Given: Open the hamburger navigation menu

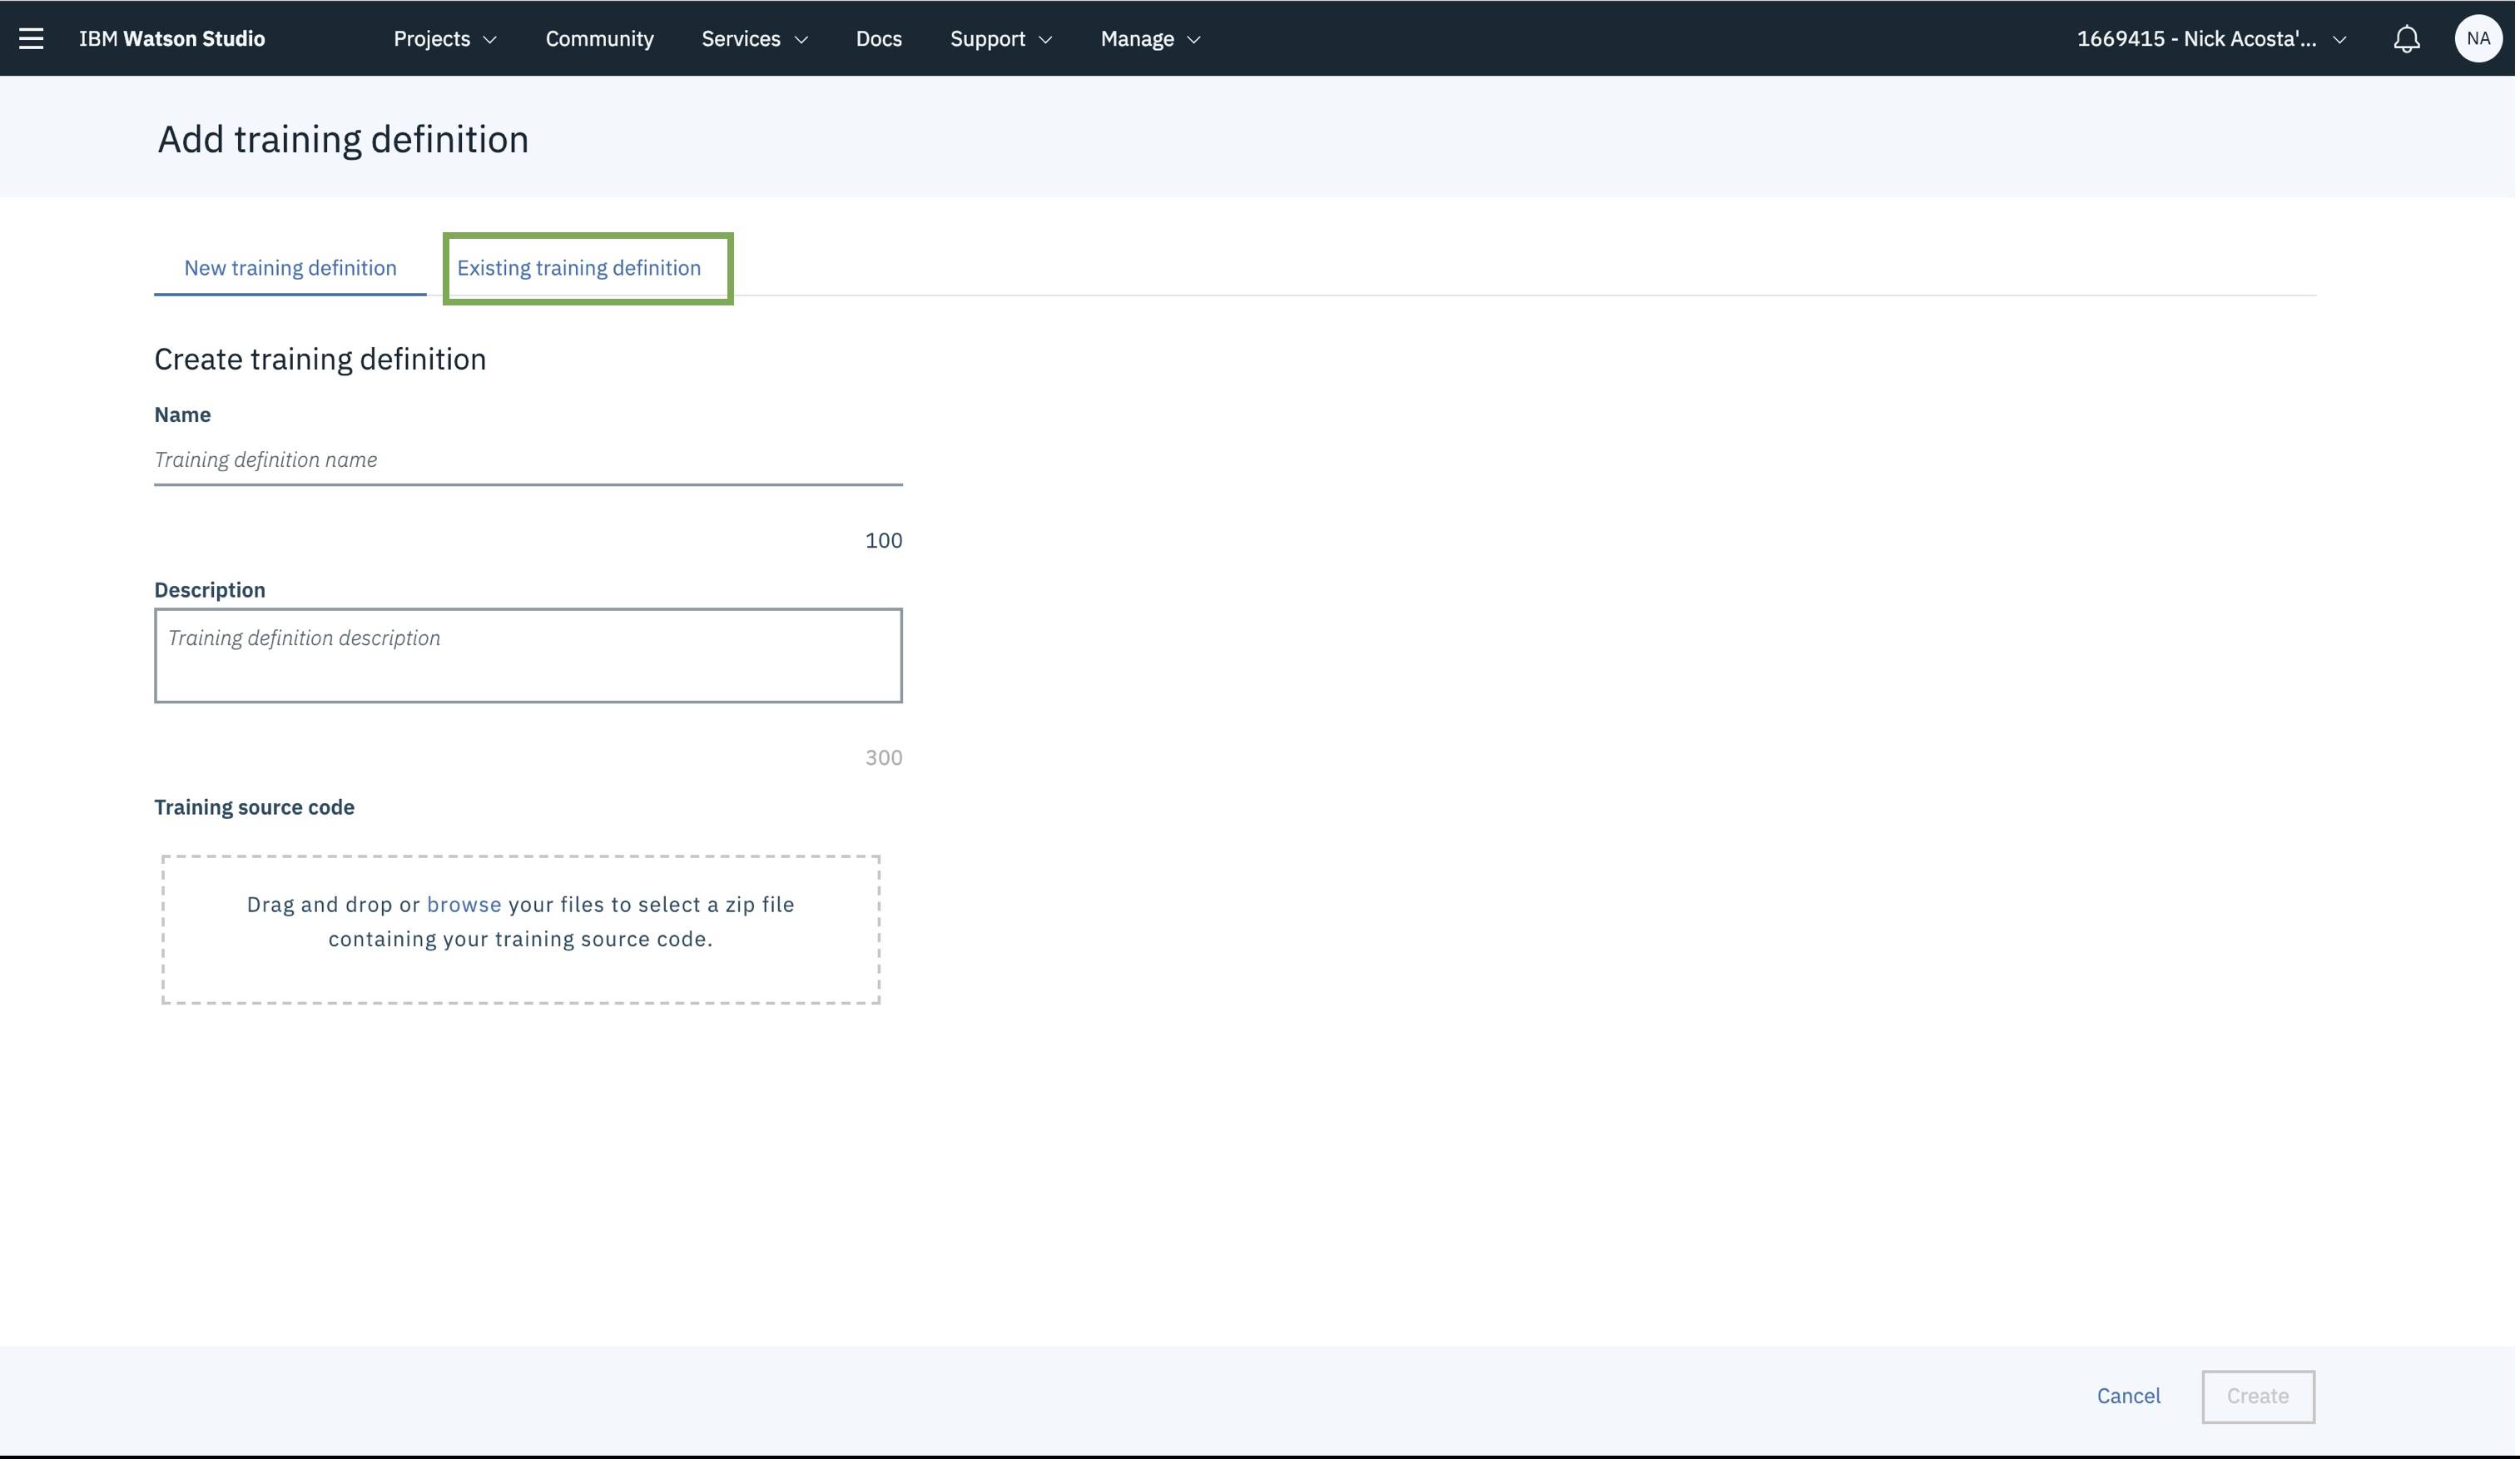Looking at the screenshot, I should click(x=31, y=38).
